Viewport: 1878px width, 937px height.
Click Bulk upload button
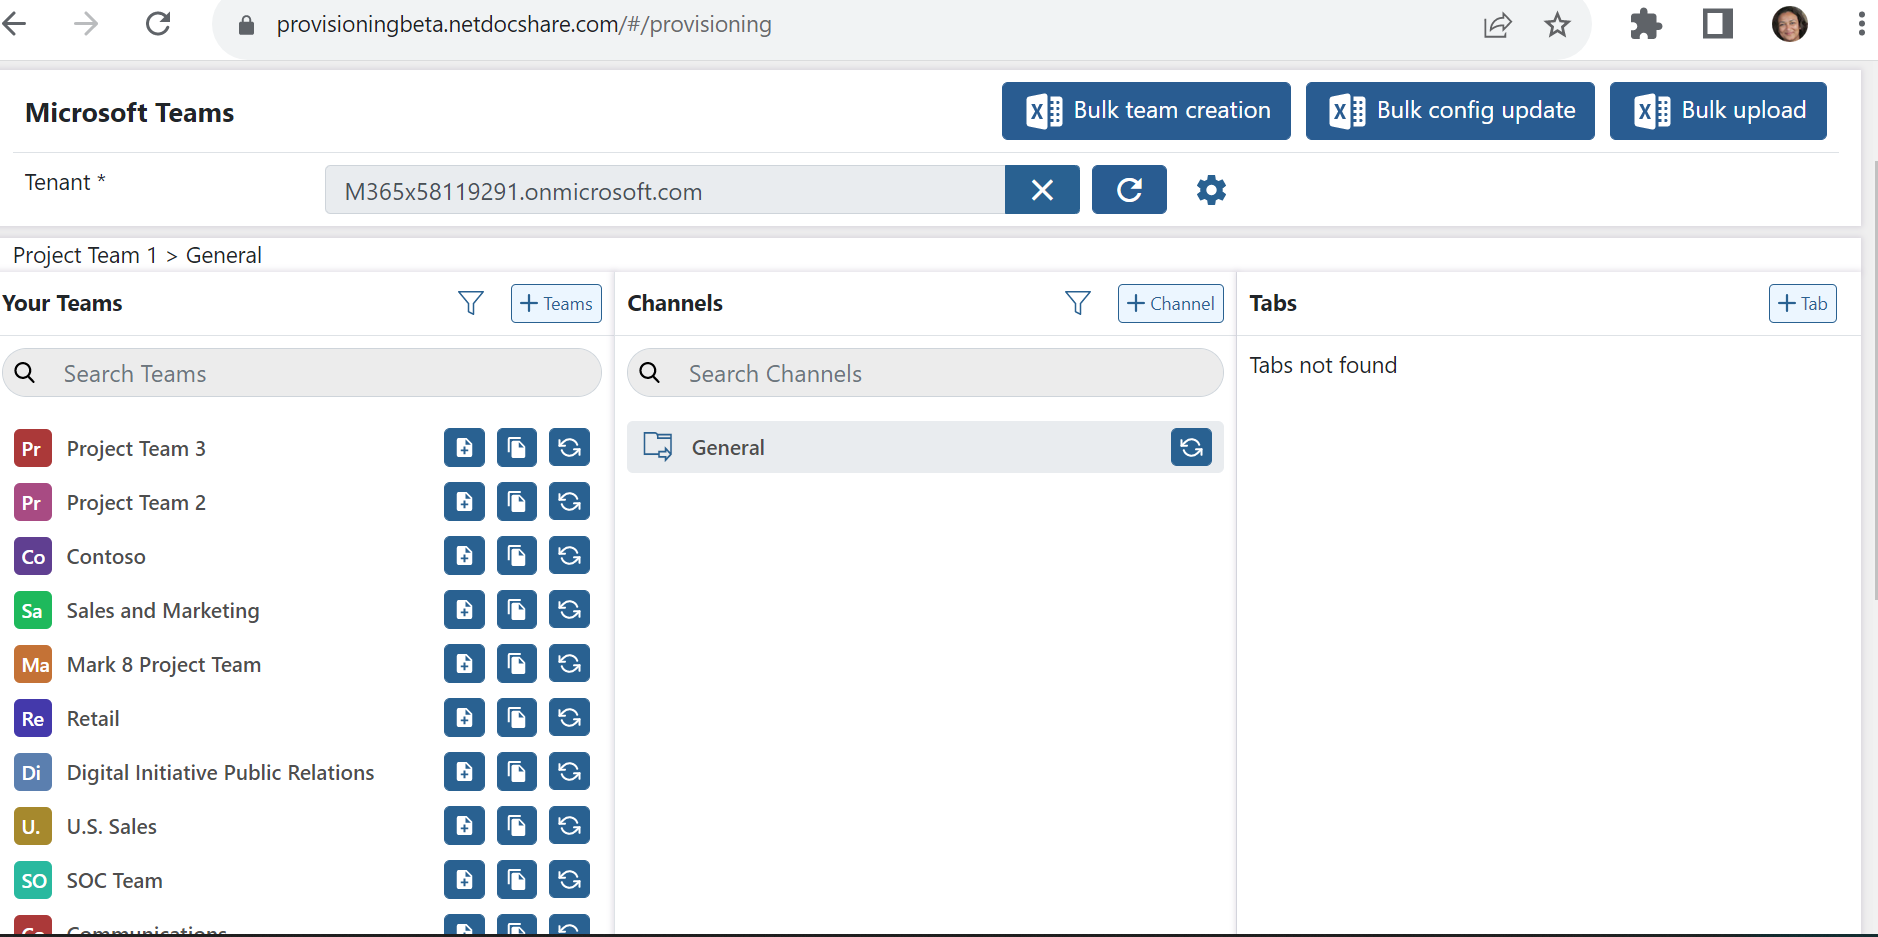[1718, 111]
